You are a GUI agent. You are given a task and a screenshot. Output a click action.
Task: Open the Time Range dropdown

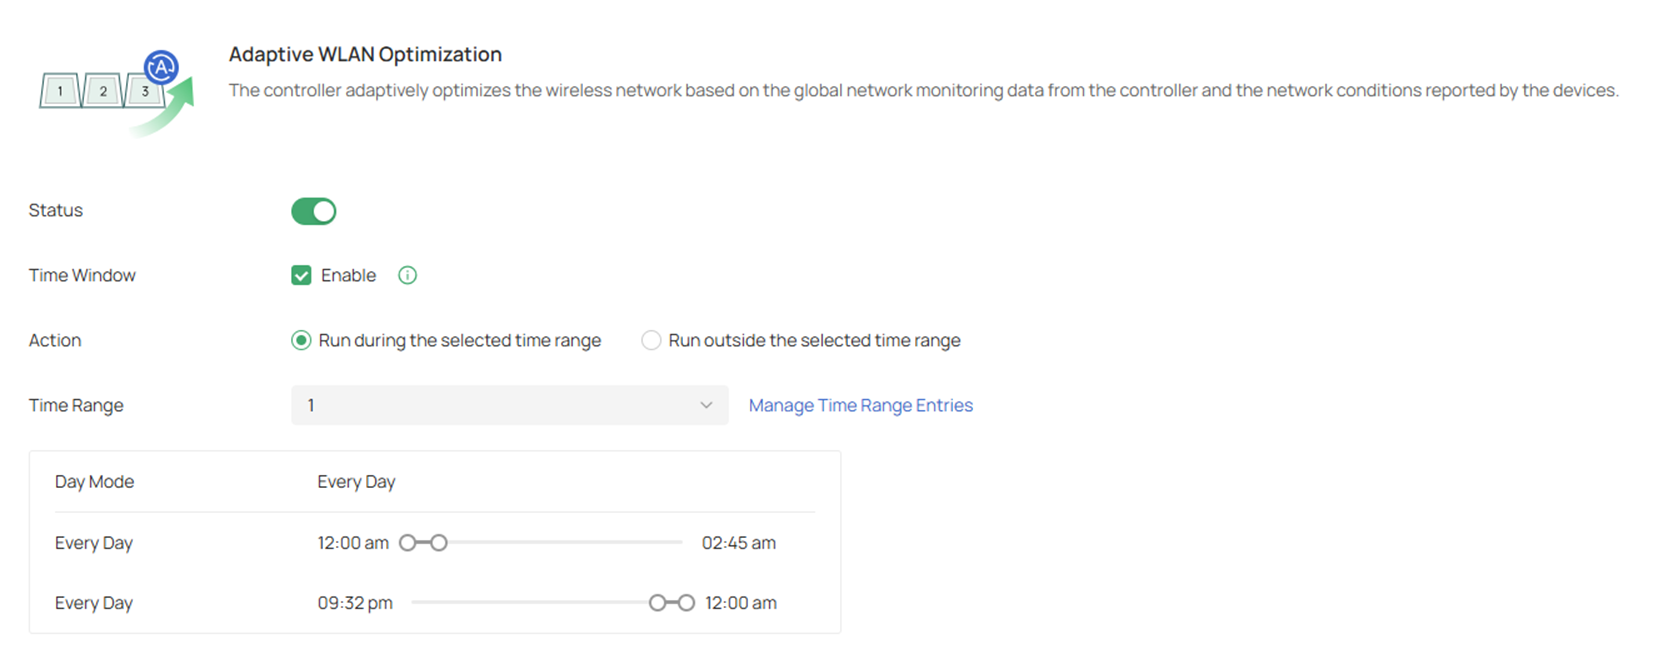tap(510, 405)
